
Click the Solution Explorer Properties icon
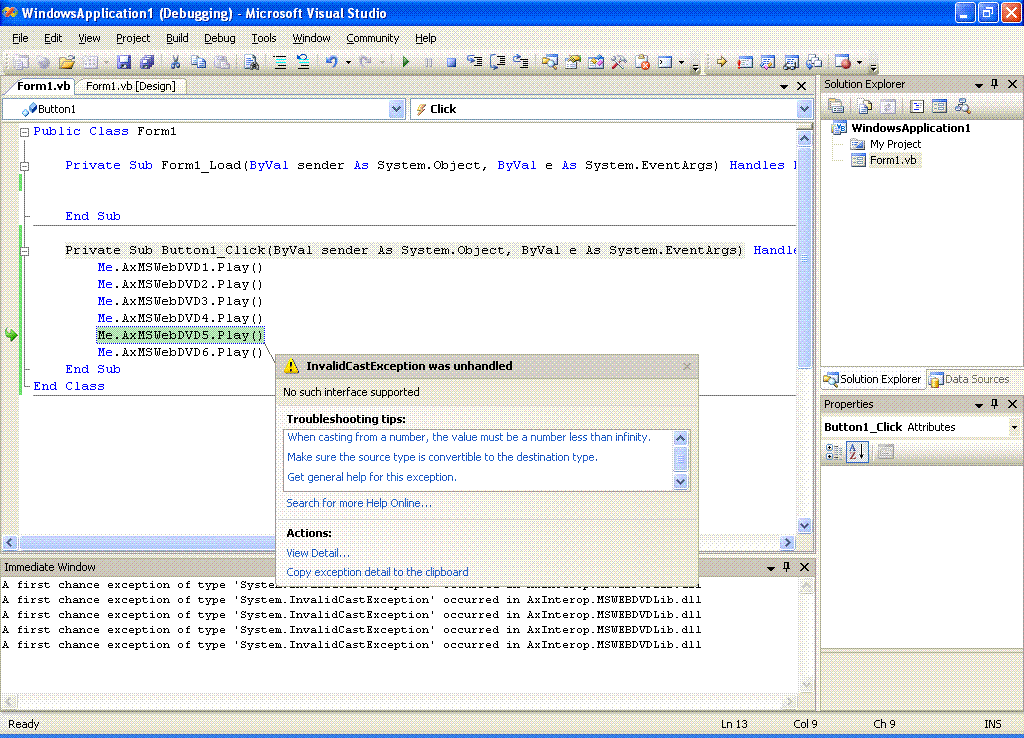(x=836, y=106)
